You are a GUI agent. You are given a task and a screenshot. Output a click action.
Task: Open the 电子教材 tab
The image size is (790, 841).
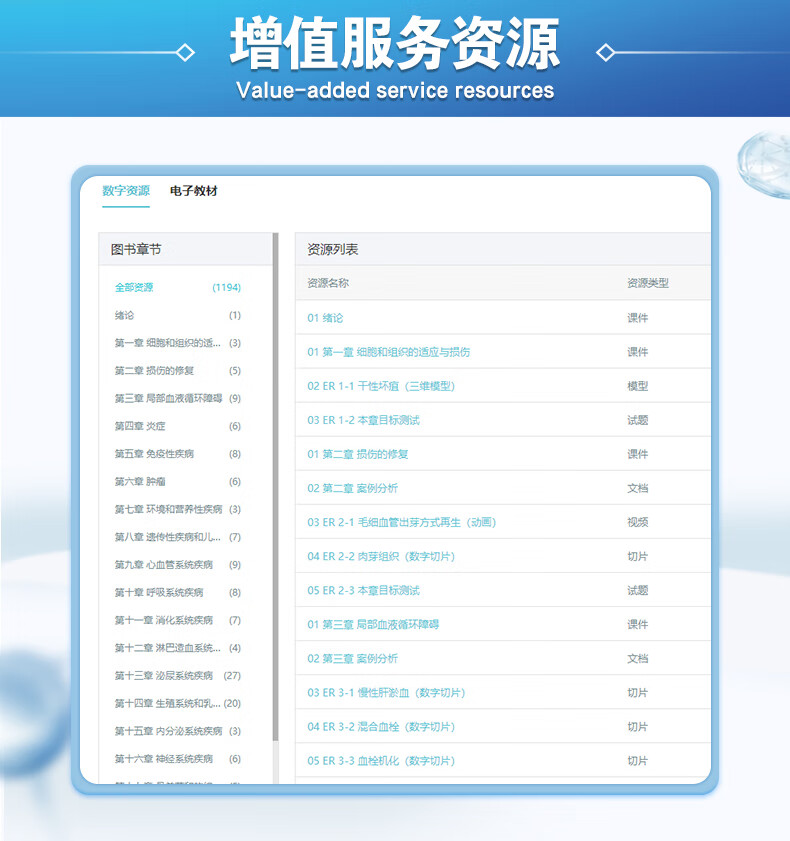click(x=193, y=191)
